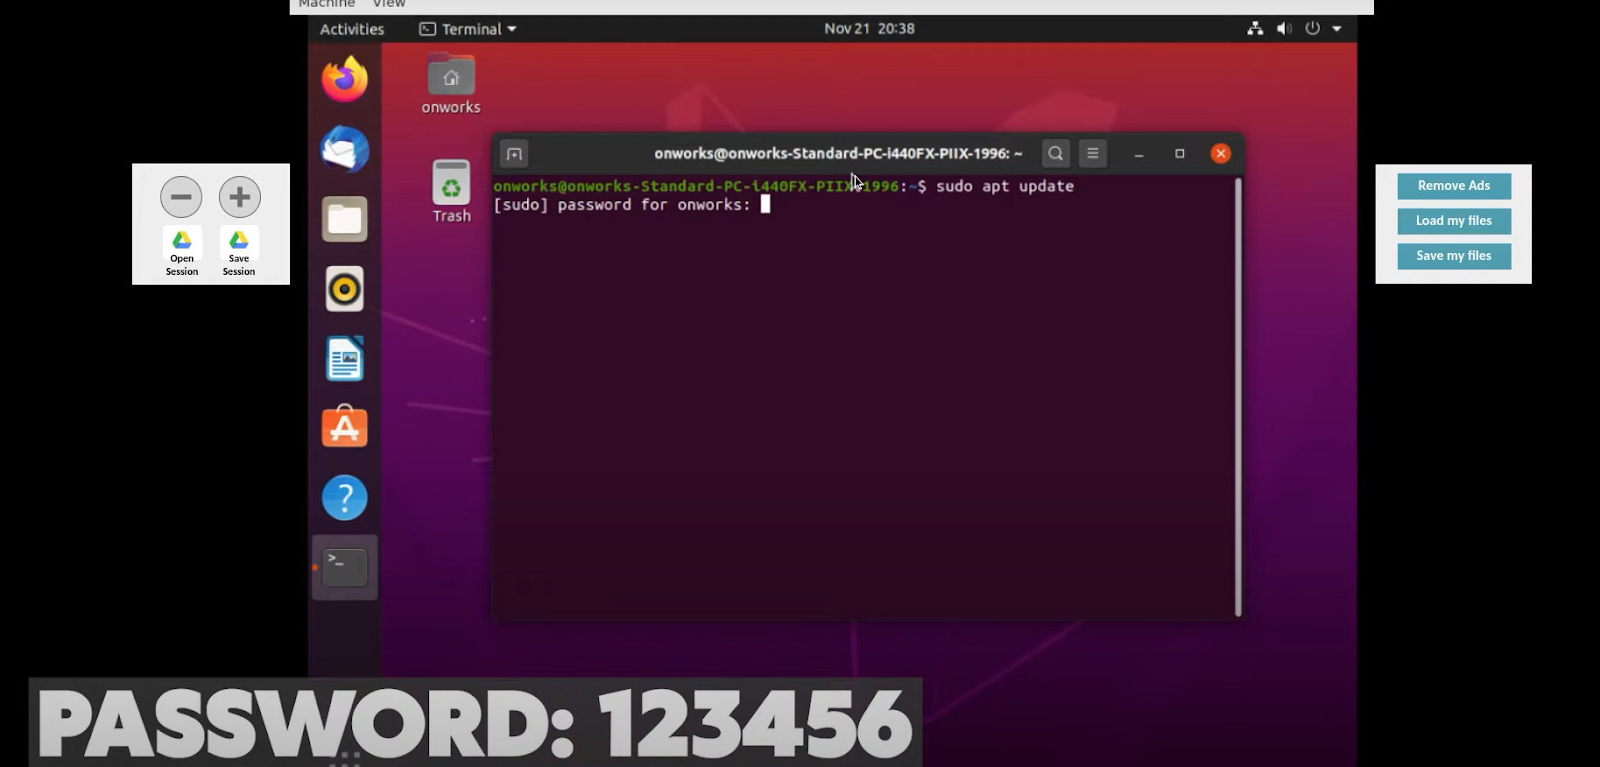Launch LibreOffice Writer from the dock
The image size is (1600, 767).
pos(345,358)
